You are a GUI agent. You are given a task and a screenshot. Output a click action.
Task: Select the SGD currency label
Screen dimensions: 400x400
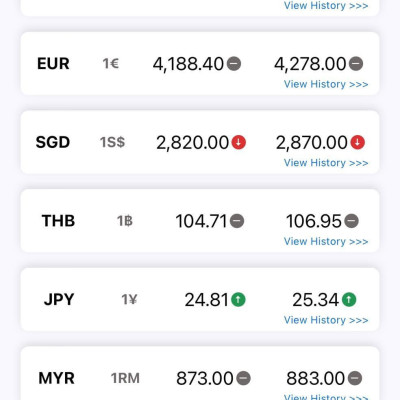pyautogui.click(x=53, y=142)
